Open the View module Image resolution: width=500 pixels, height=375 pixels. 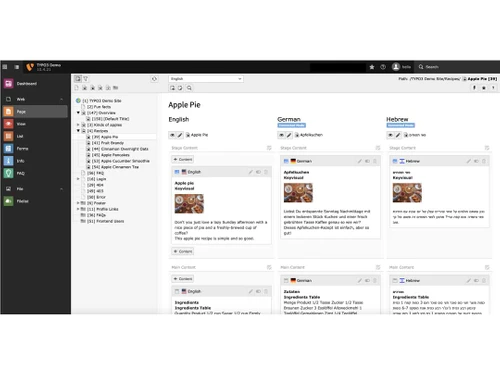click(x=35, y=124)
